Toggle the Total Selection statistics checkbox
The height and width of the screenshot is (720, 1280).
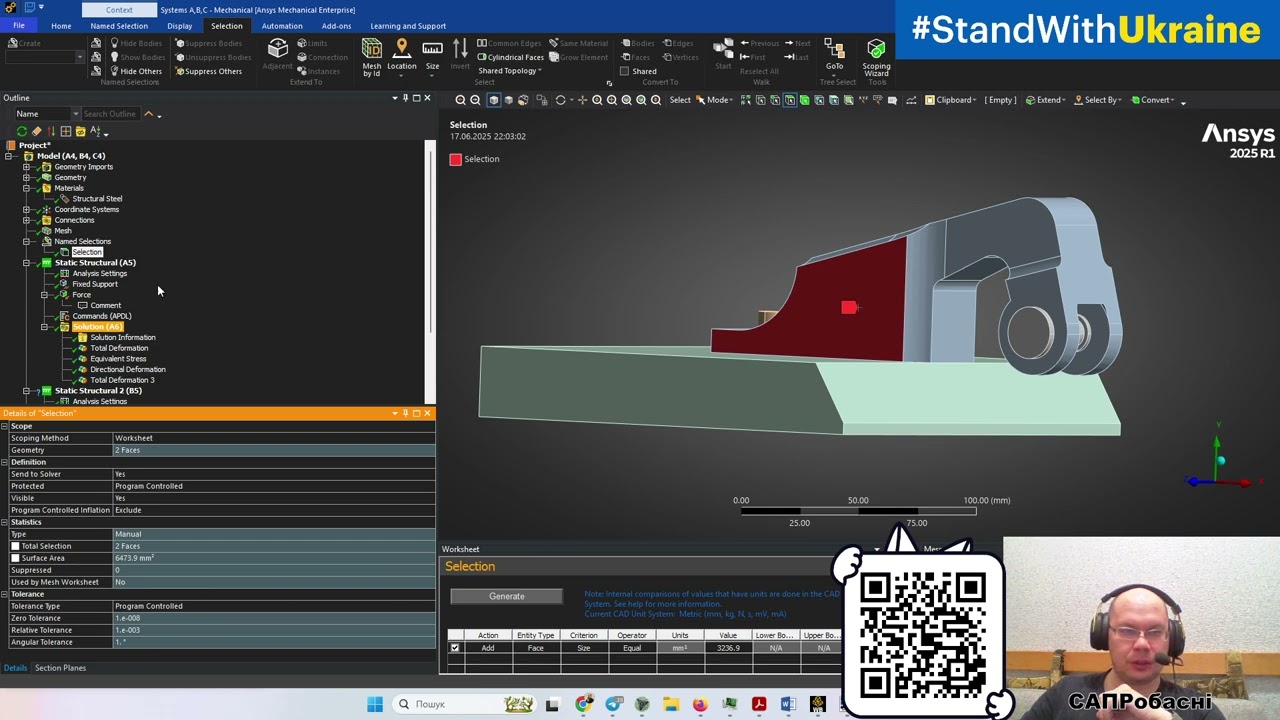[x=15, y=546]
